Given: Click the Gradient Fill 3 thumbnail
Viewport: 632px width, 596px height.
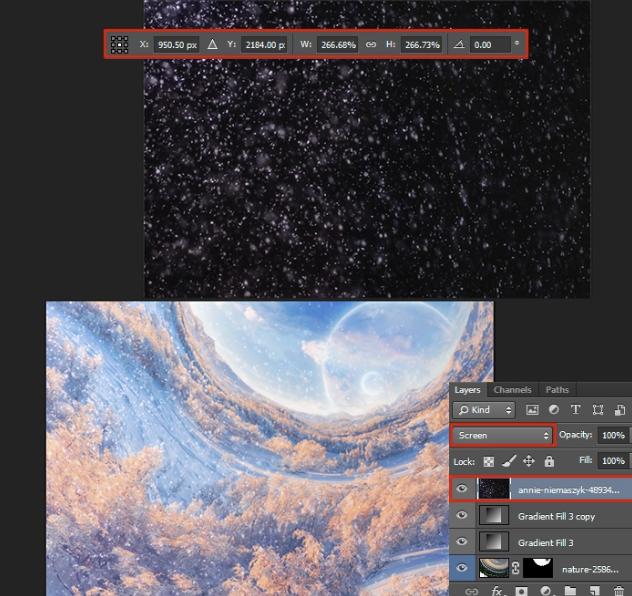Looking at the screenshot, I should 494,542.
